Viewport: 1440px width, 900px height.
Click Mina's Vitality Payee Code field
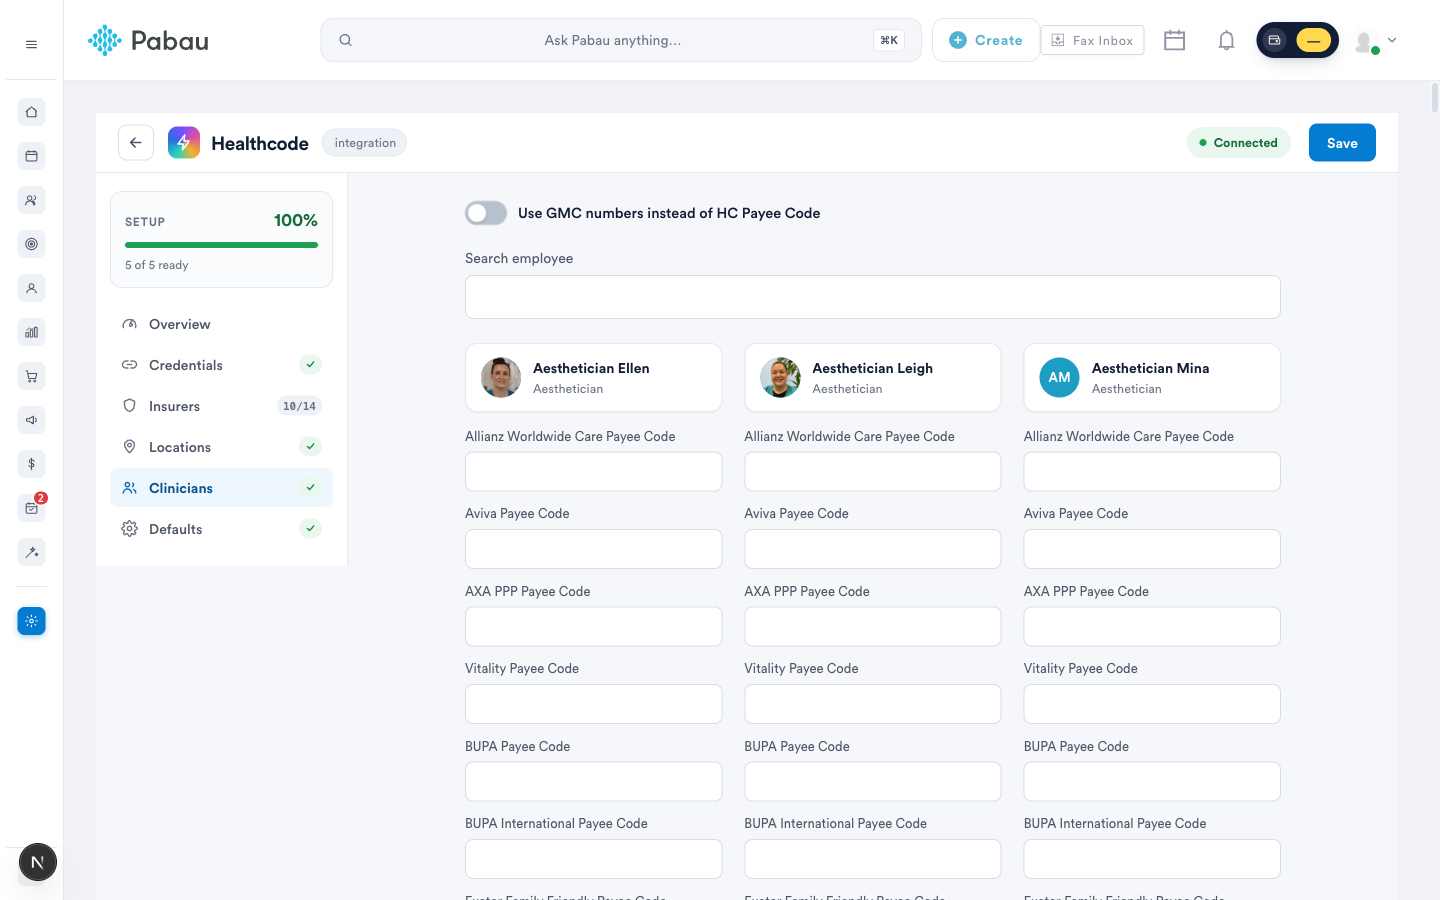pos(1152,704)
